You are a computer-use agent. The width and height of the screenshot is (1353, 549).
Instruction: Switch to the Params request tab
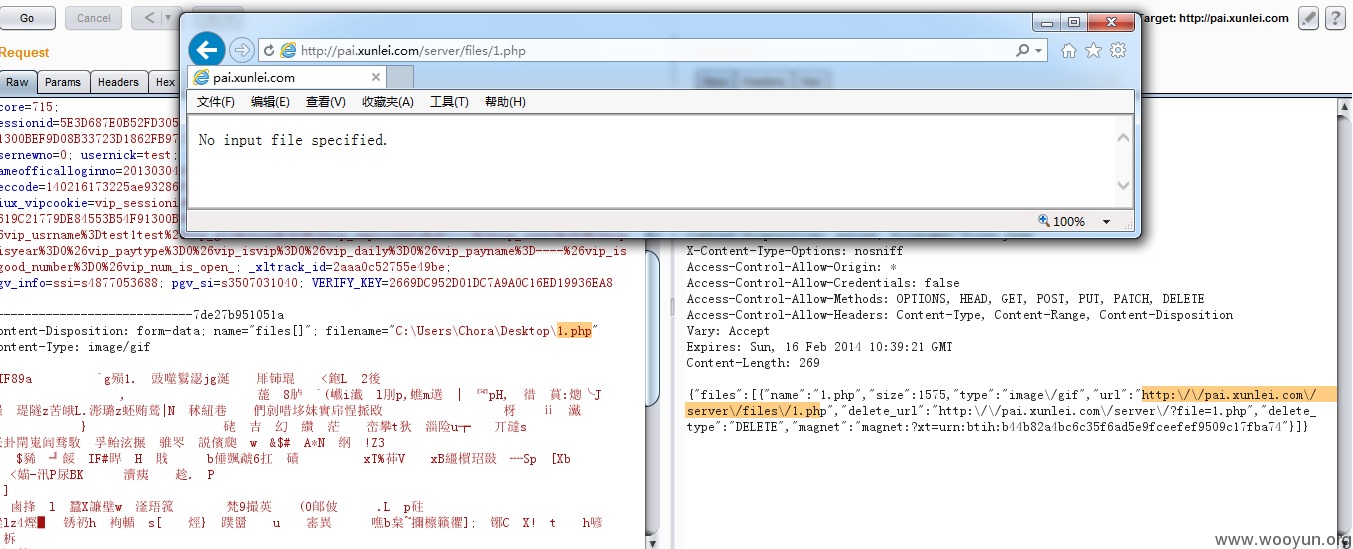[x=63, y=82]
